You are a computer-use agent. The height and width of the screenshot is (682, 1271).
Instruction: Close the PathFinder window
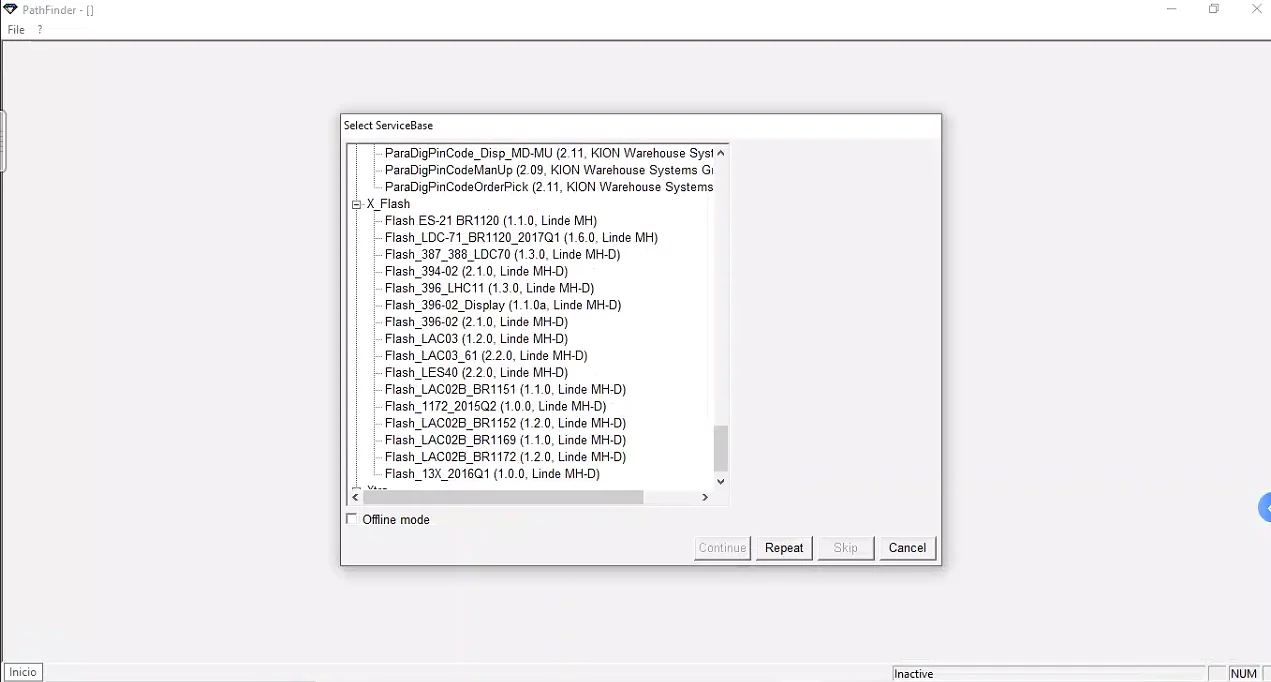tap(1257, 9)
